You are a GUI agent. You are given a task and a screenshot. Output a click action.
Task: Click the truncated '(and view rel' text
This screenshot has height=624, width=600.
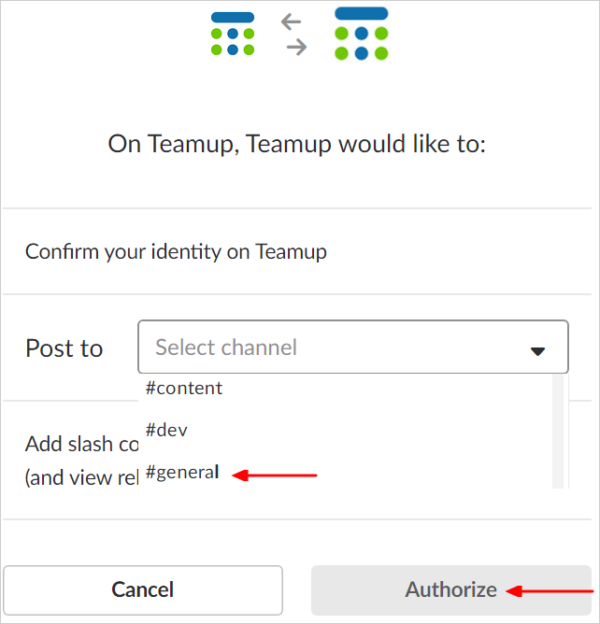tap(82, 478)
